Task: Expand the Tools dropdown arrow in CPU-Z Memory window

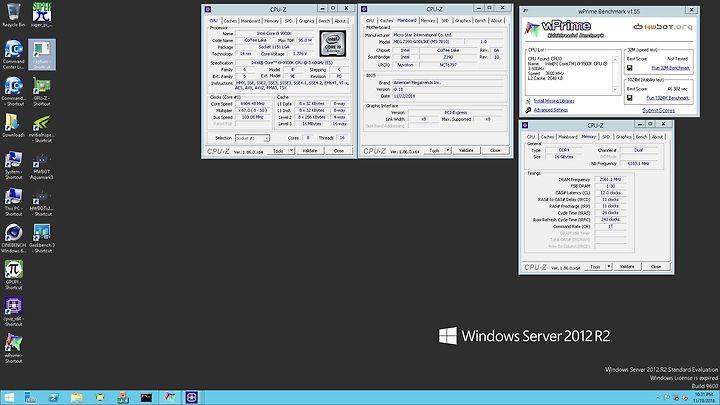Action: click(x=609, y=266)
